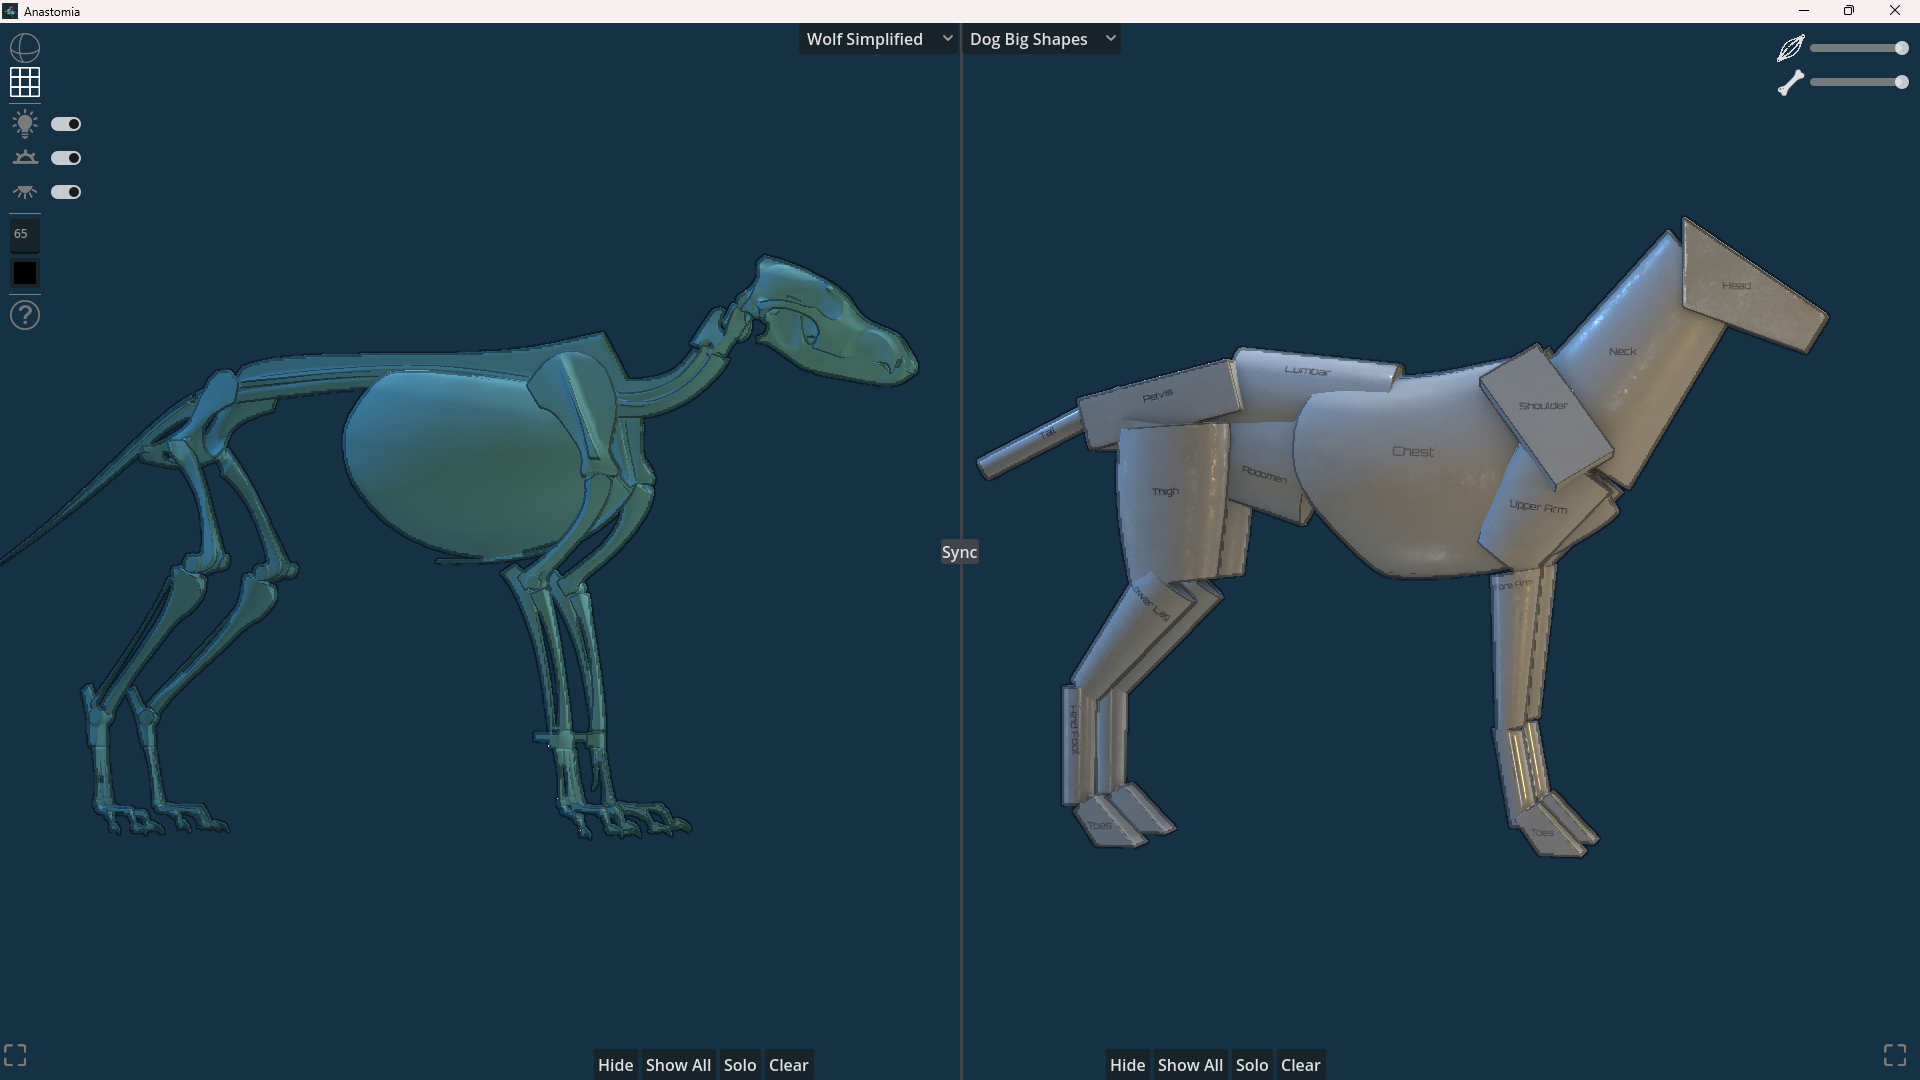Select the Tail cylinder on dog model
The image size is (1920, 1080).
pyautogui.click(x=1030, y=443)
